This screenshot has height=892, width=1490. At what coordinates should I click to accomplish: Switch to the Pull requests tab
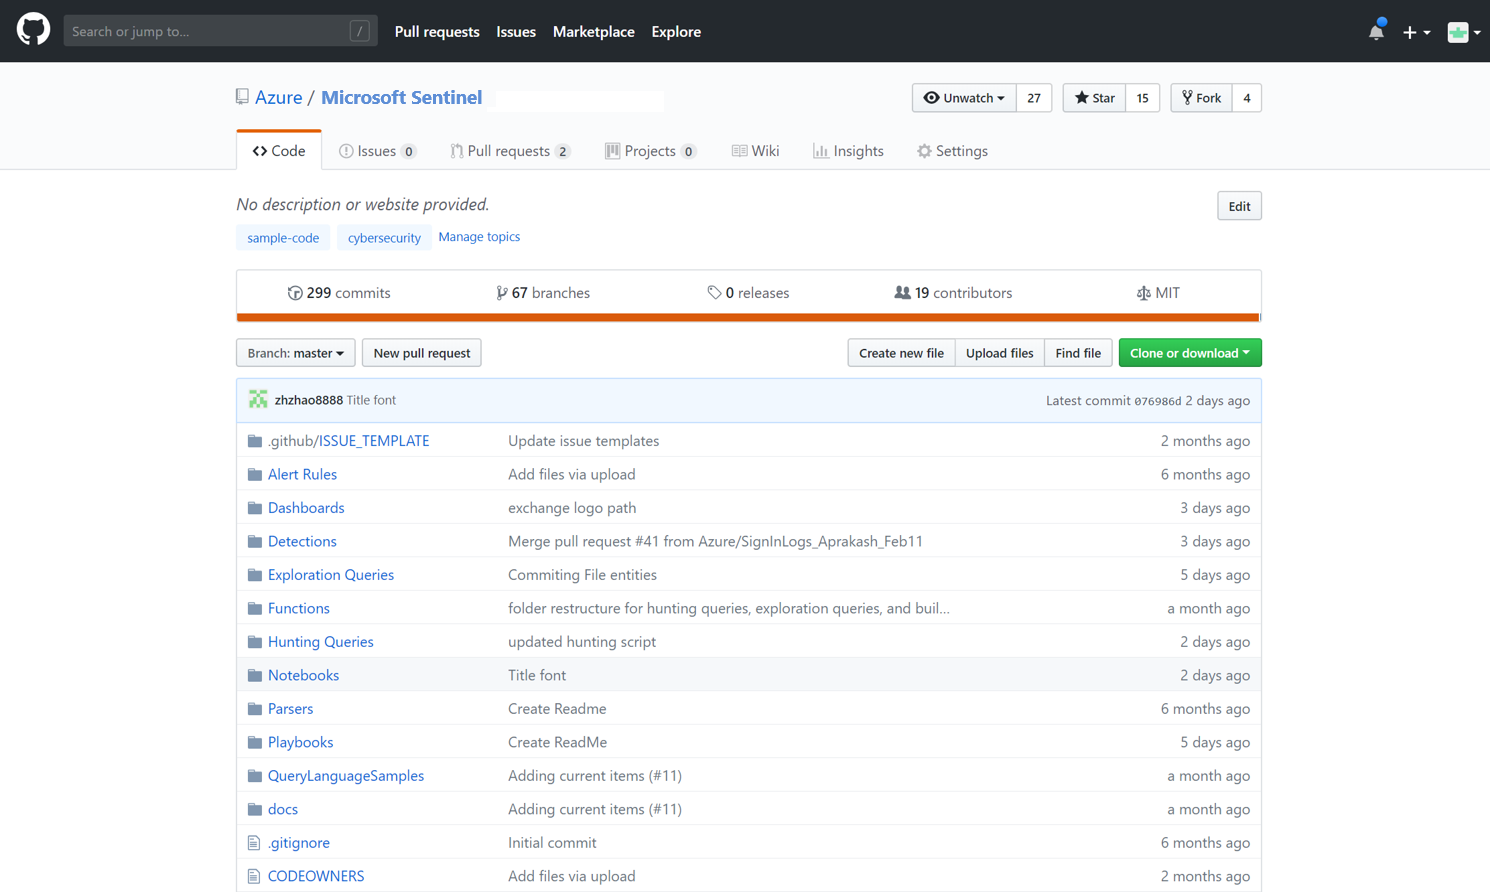[x=510, y=151]
